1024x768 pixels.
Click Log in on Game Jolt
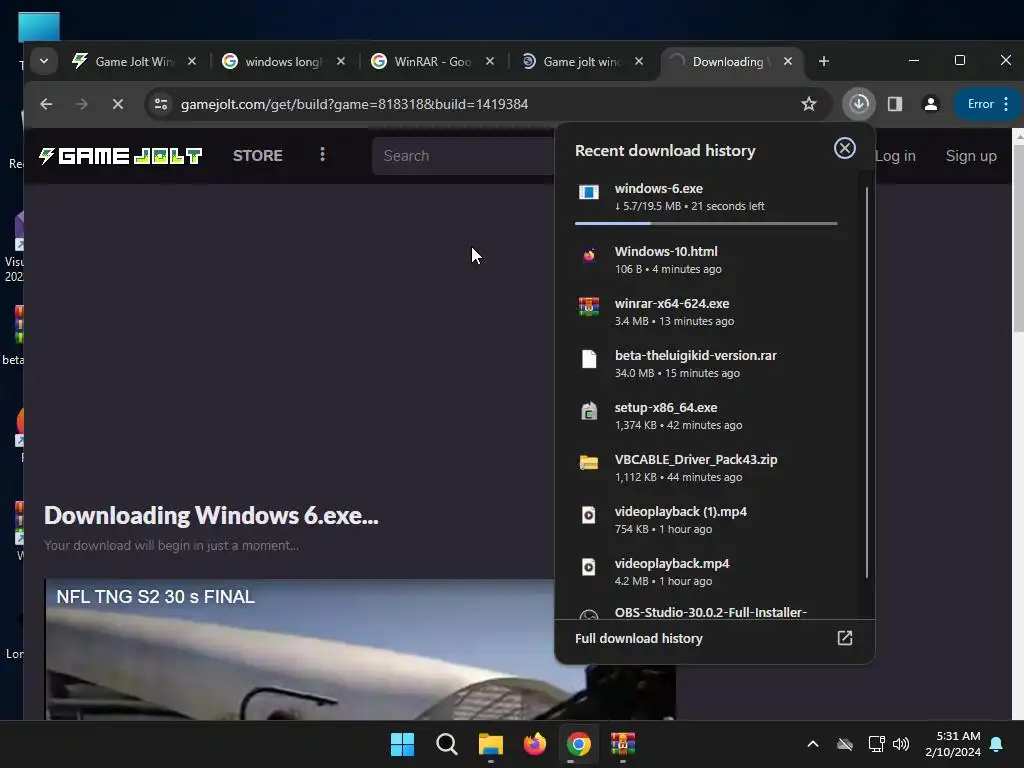pos(895,155)
